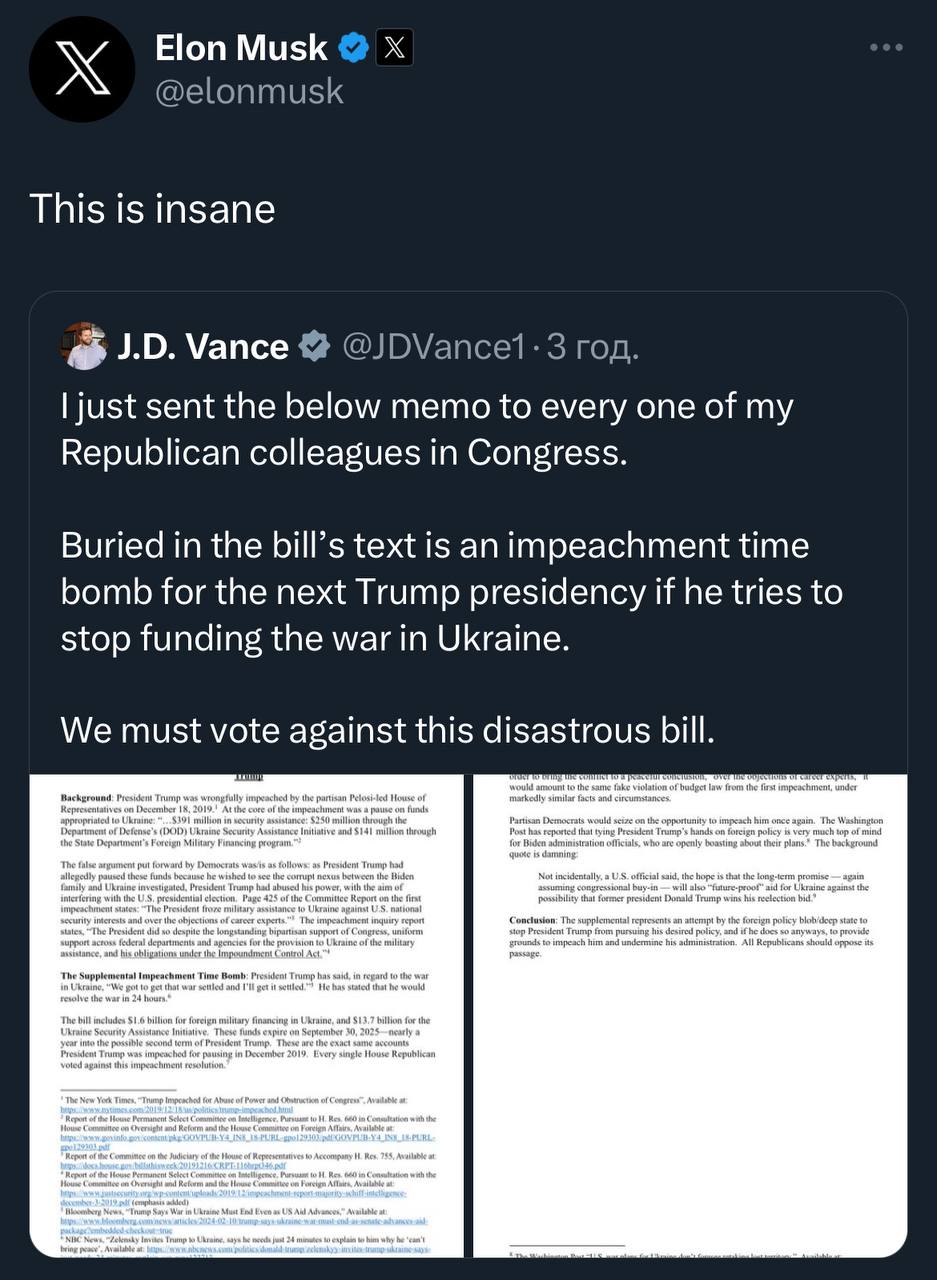Screen dimensions: 937x1280
Task: Open the nytimes.com footnote link in memo
Action: pos(162,1109)
